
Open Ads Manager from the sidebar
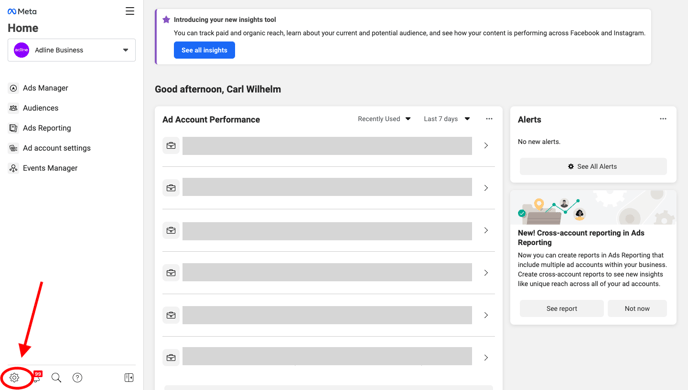[x=45, y=88]
